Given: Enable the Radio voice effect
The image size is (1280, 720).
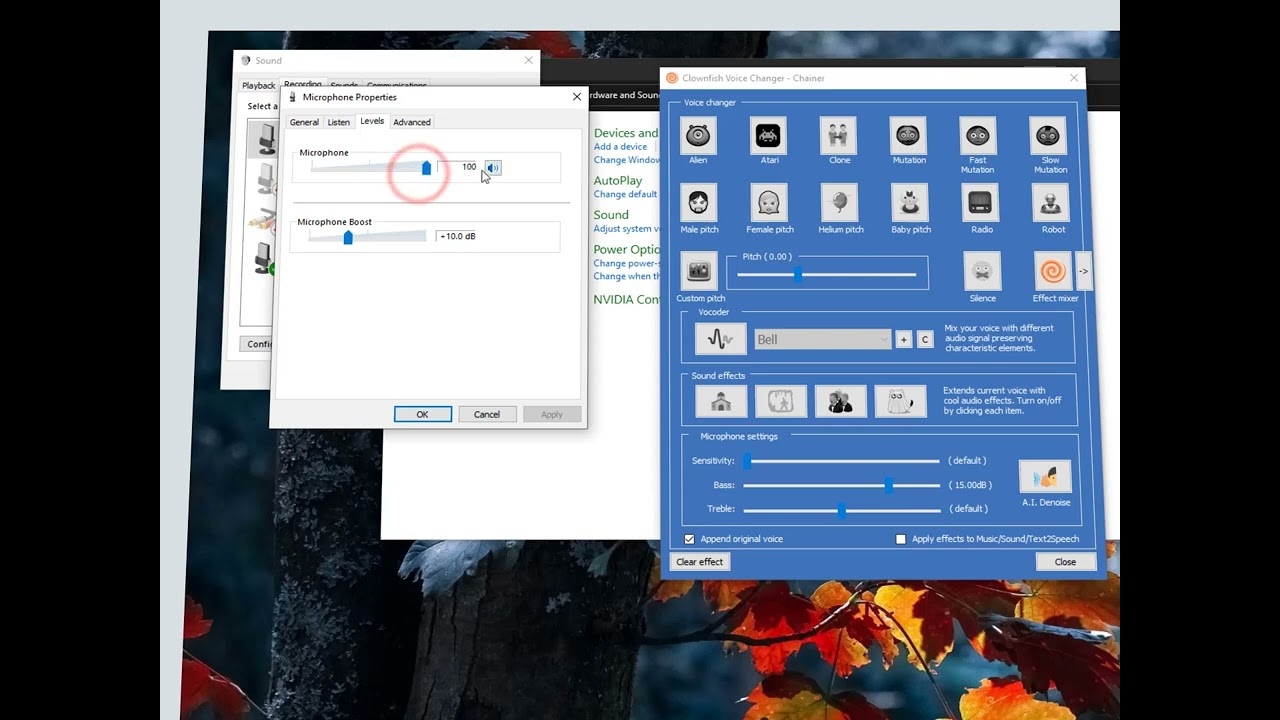Looking at the screenshot, I should click(x=980, y=203).
